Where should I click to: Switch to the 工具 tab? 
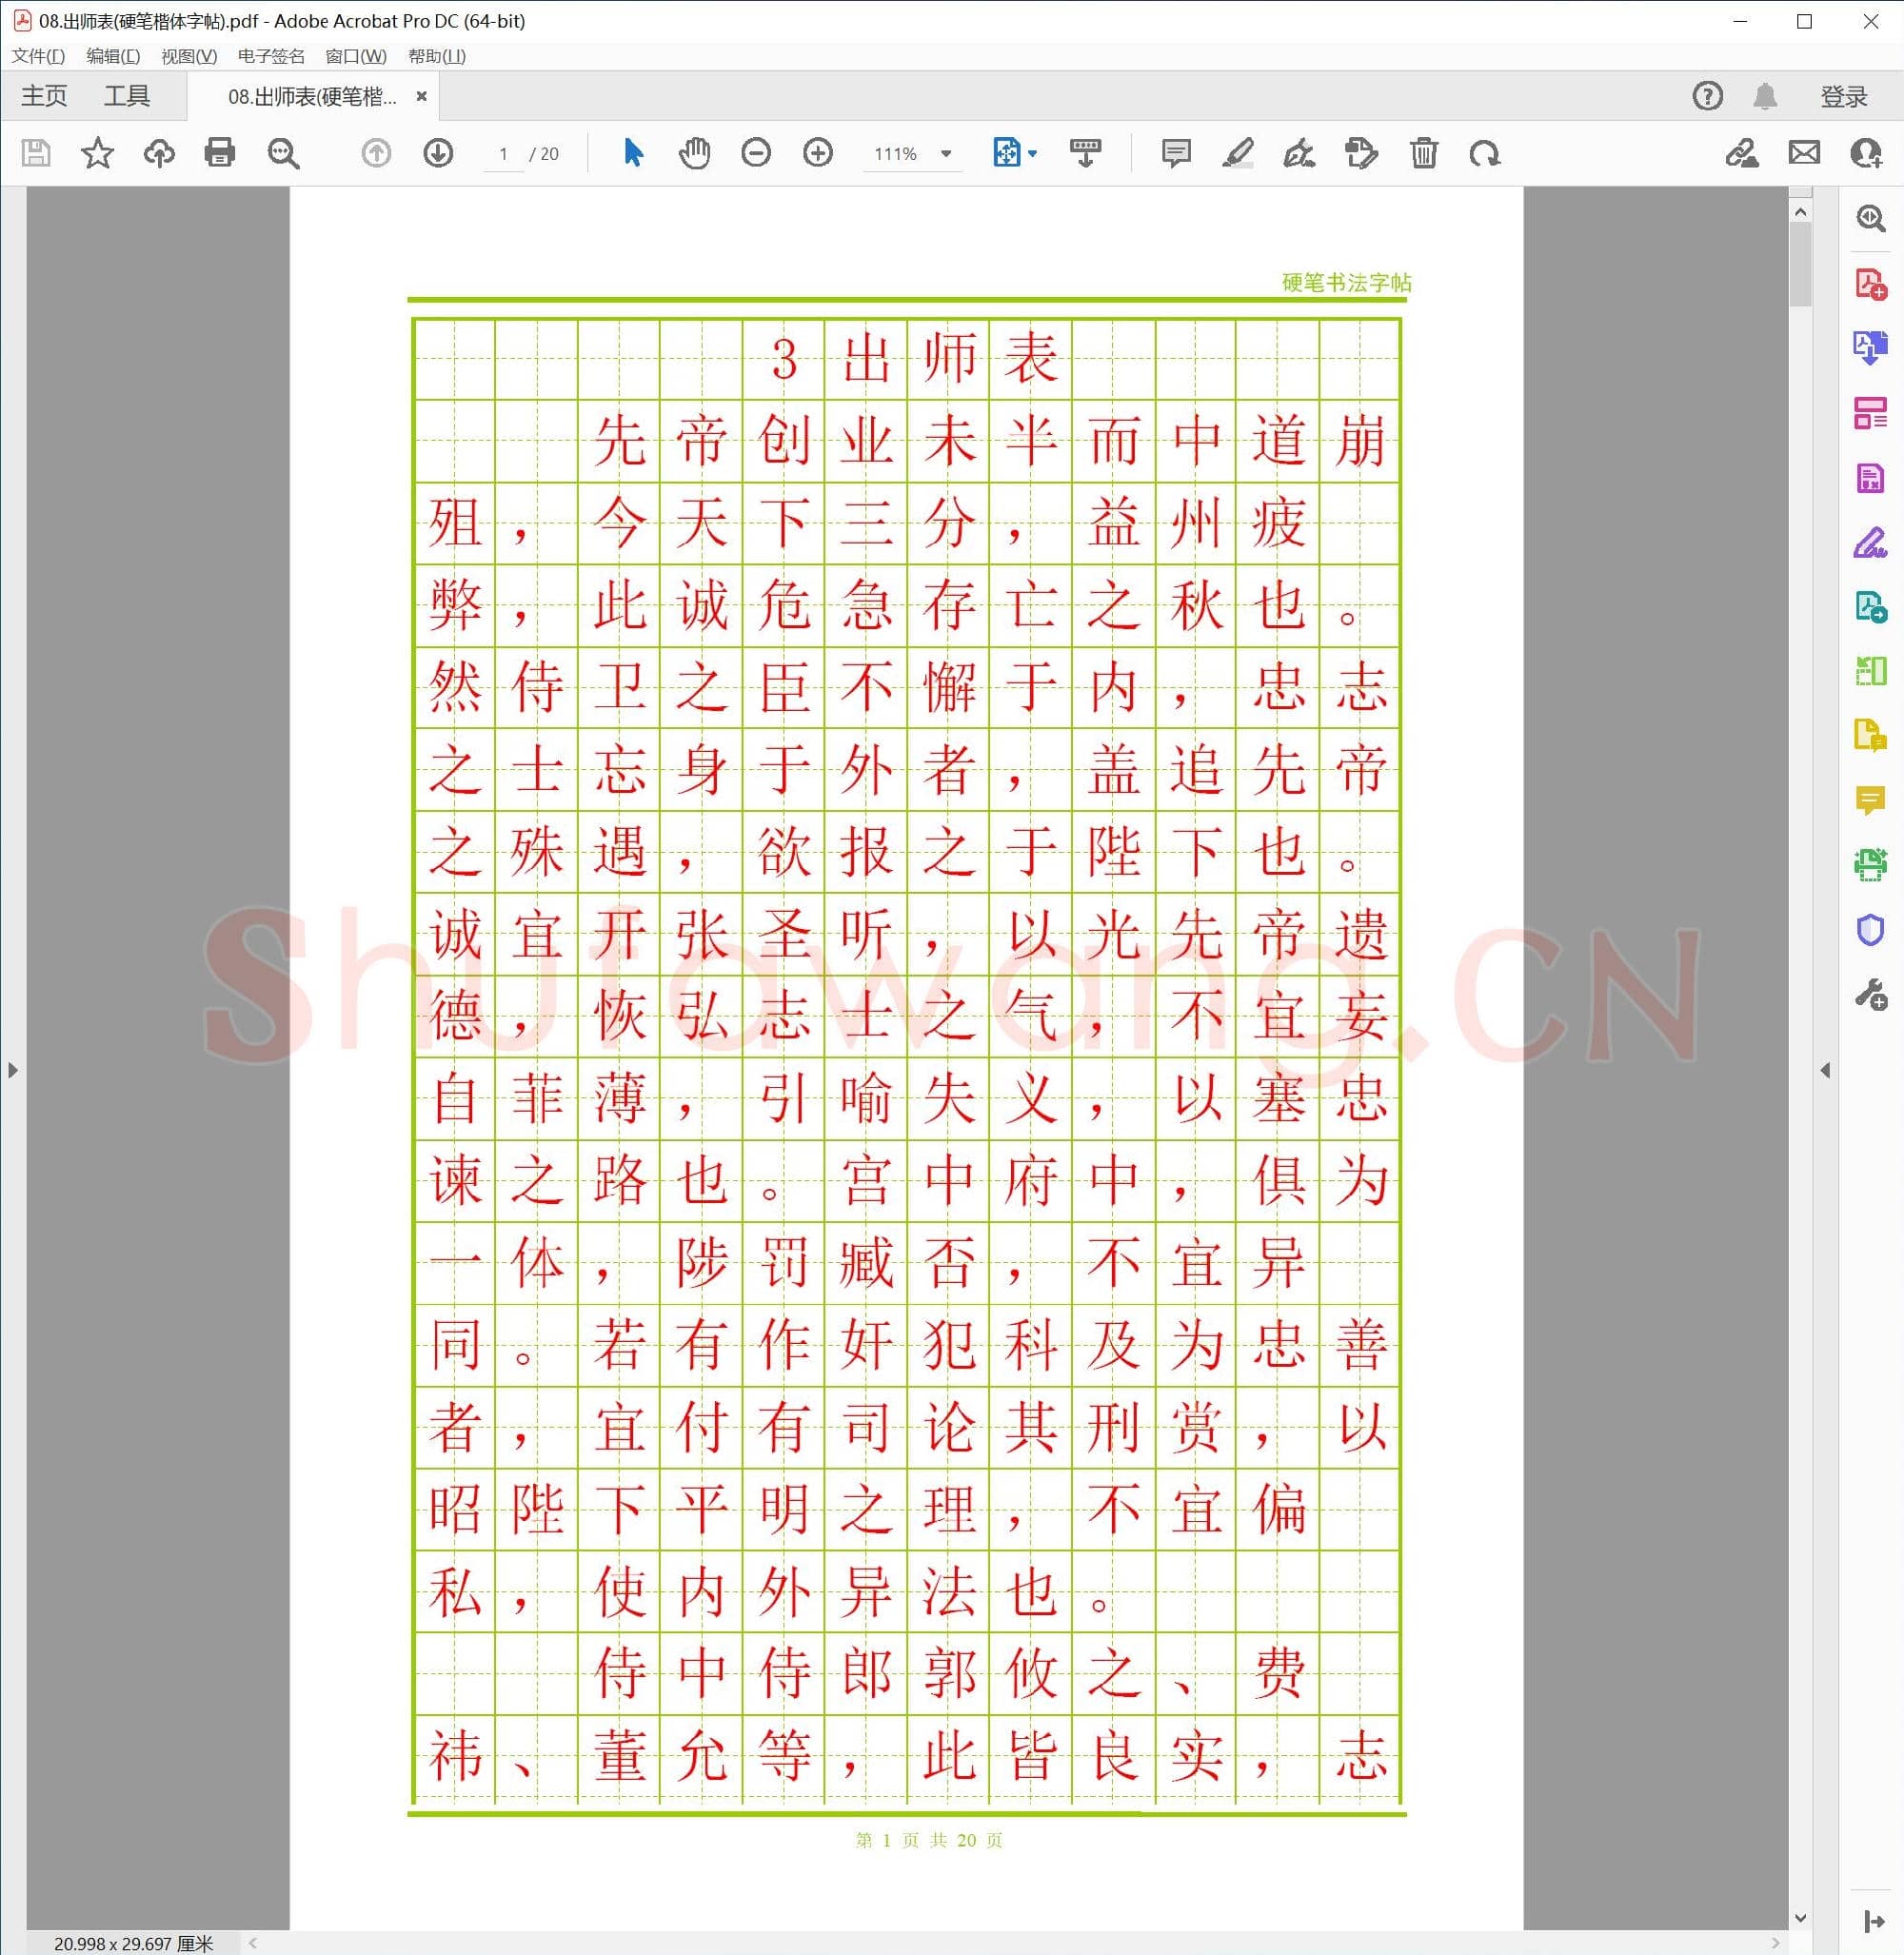[x=128, y=95]
